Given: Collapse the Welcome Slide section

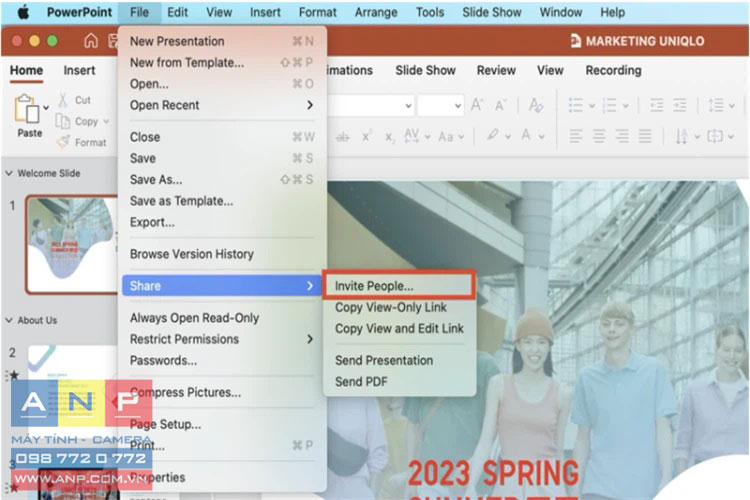Looking at the screenshot, I should pyautogui.click(x=9, y=173).
